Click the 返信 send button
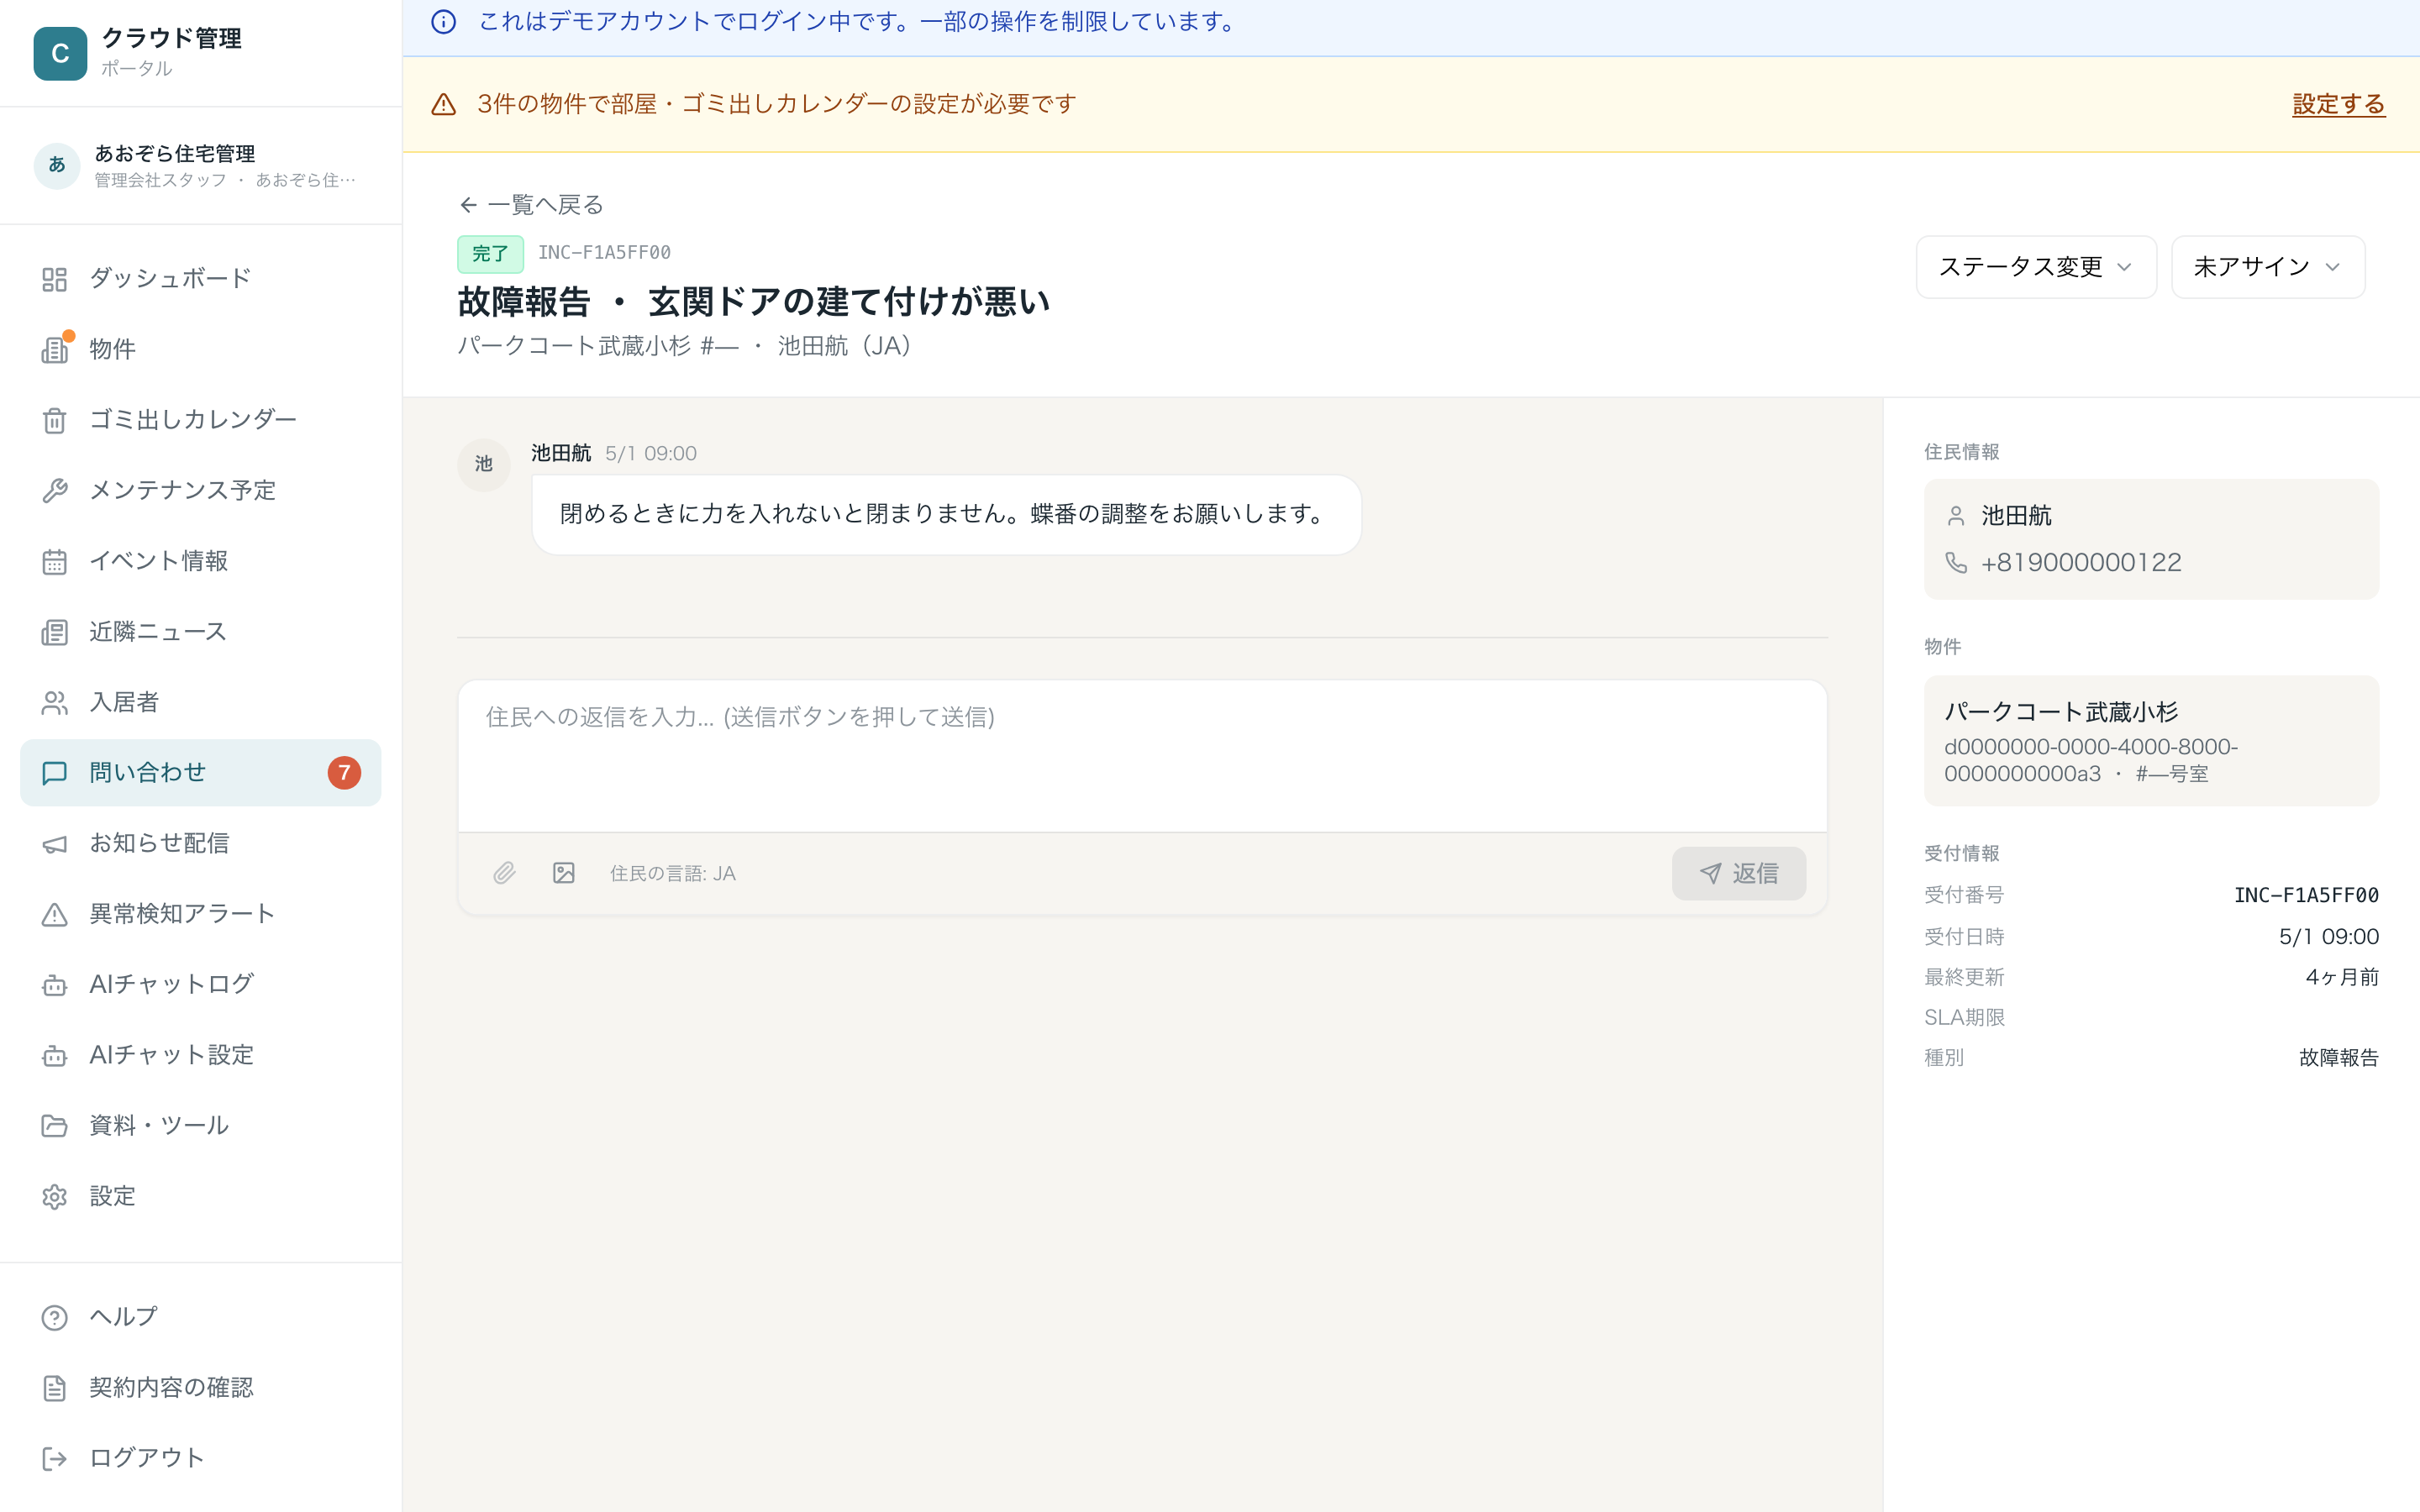Viewport: 2420px width, 1512px height. point(1738,873)
